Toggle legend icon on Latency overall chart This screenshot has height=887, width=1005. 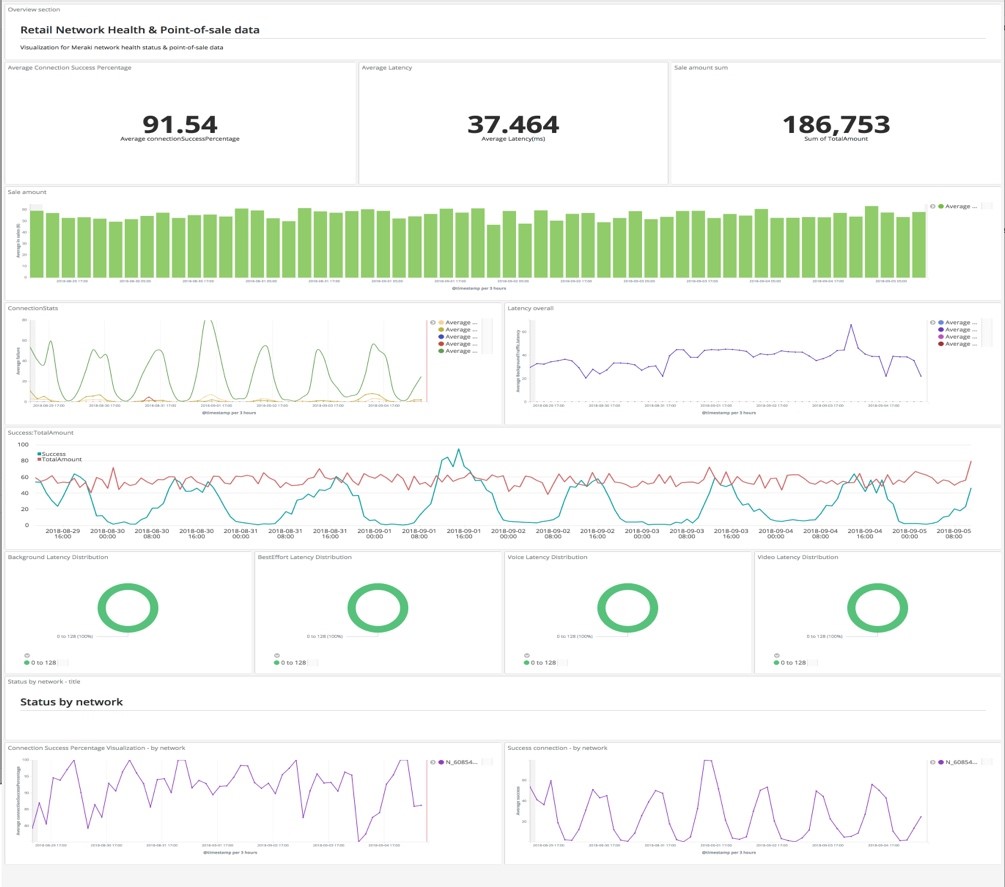(932, 322)
